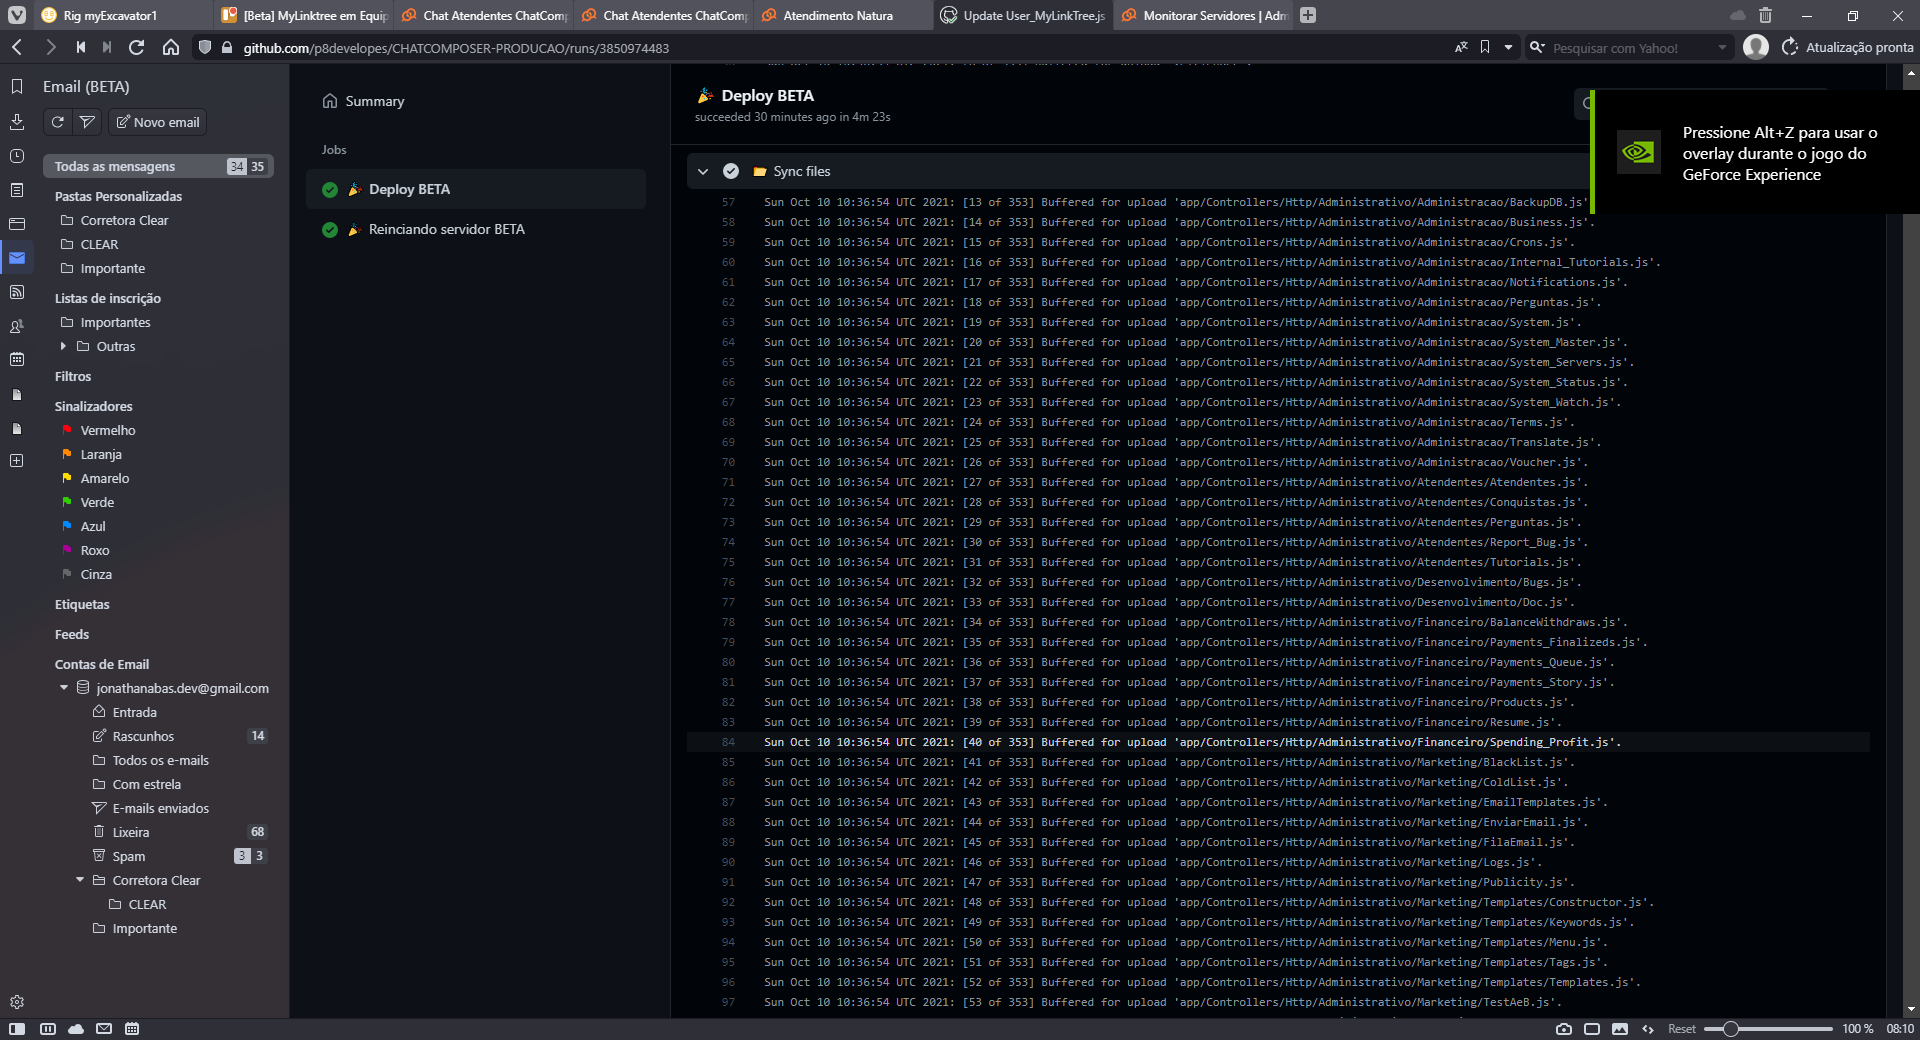Open the Calendar panel

(x=17, y=359)
